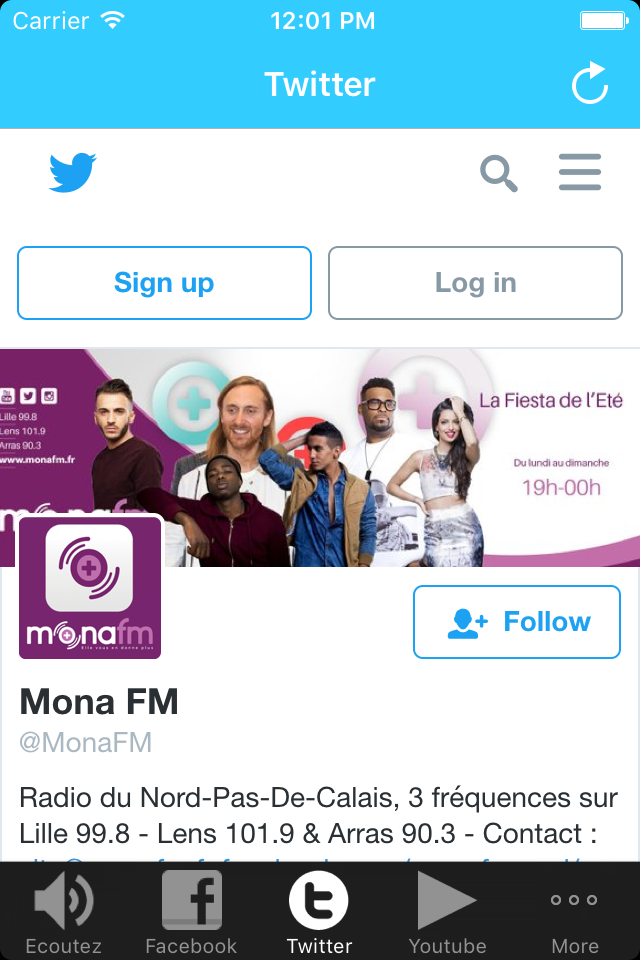
Task: Click the blue Twitter bird logo
Action: pyautogui.click(x=72, y=172)
